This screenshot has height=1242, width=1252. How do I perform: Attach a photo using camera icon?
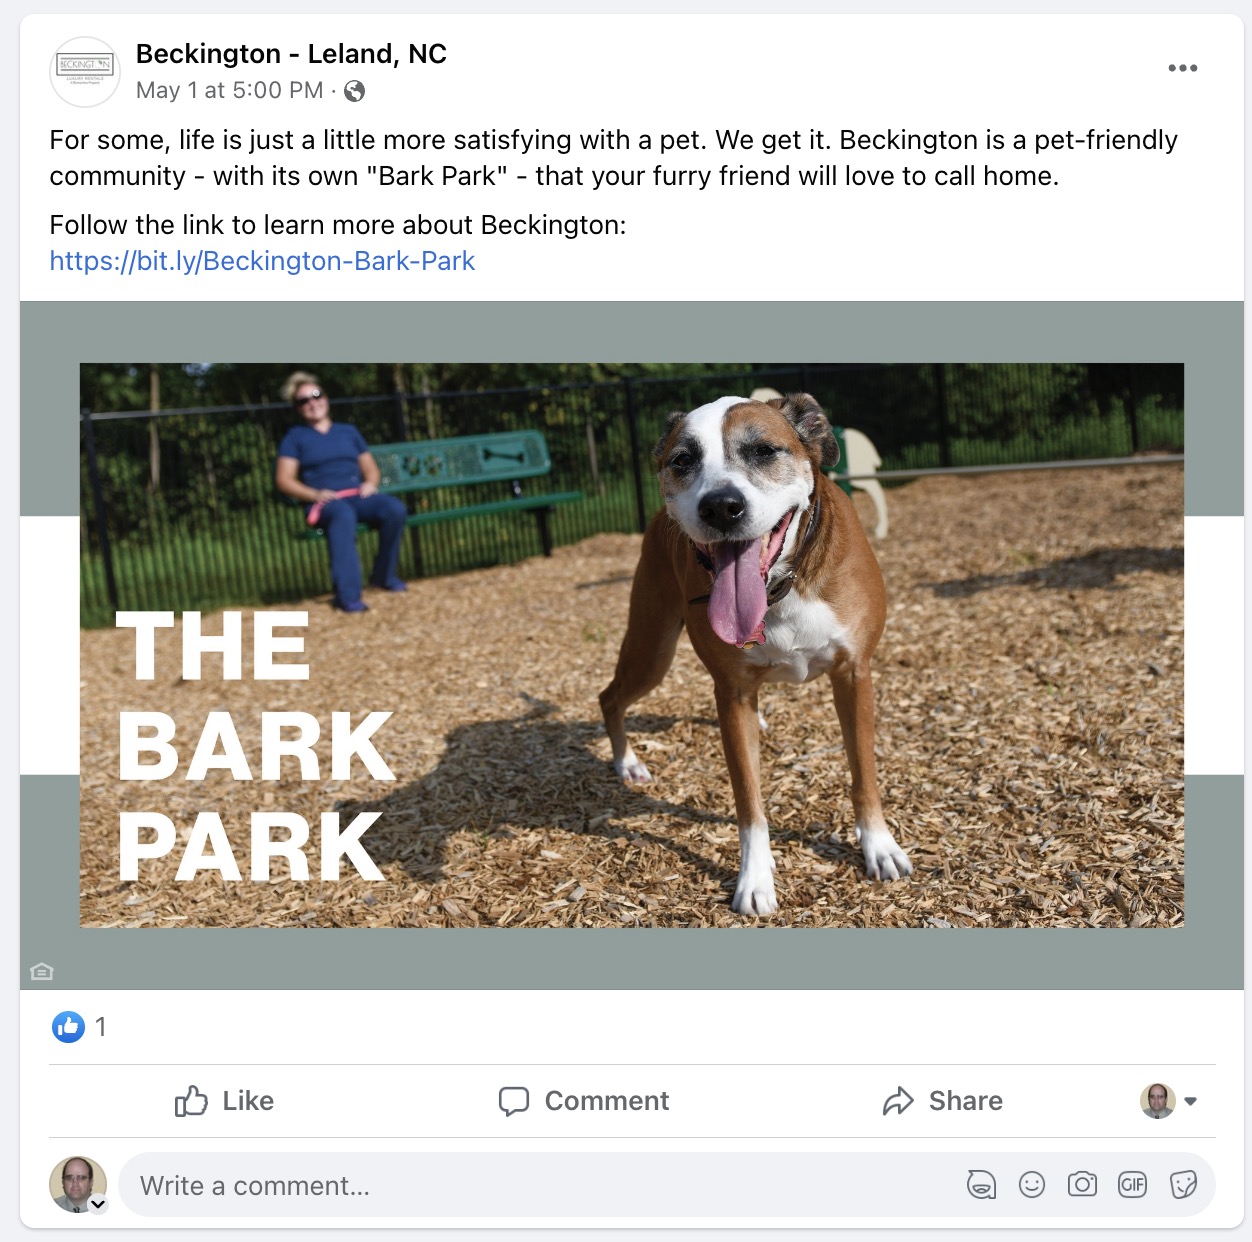(x=1082, y=1185)
